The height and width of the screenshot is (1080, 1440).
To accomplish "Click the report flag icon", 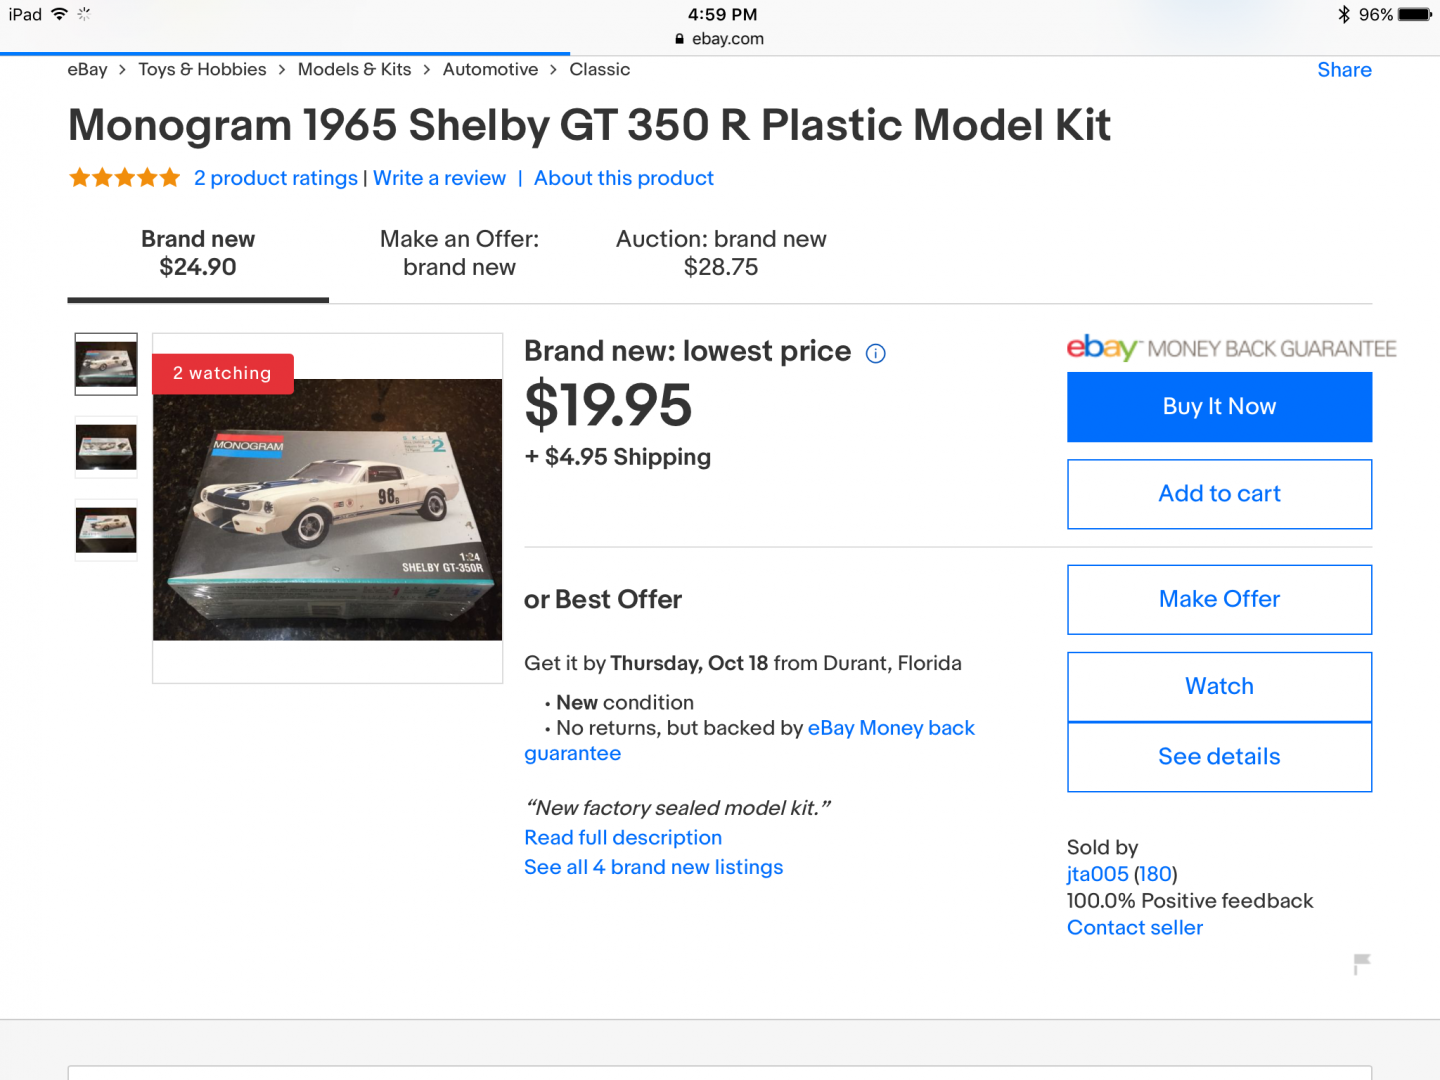I will [1361, 963].
